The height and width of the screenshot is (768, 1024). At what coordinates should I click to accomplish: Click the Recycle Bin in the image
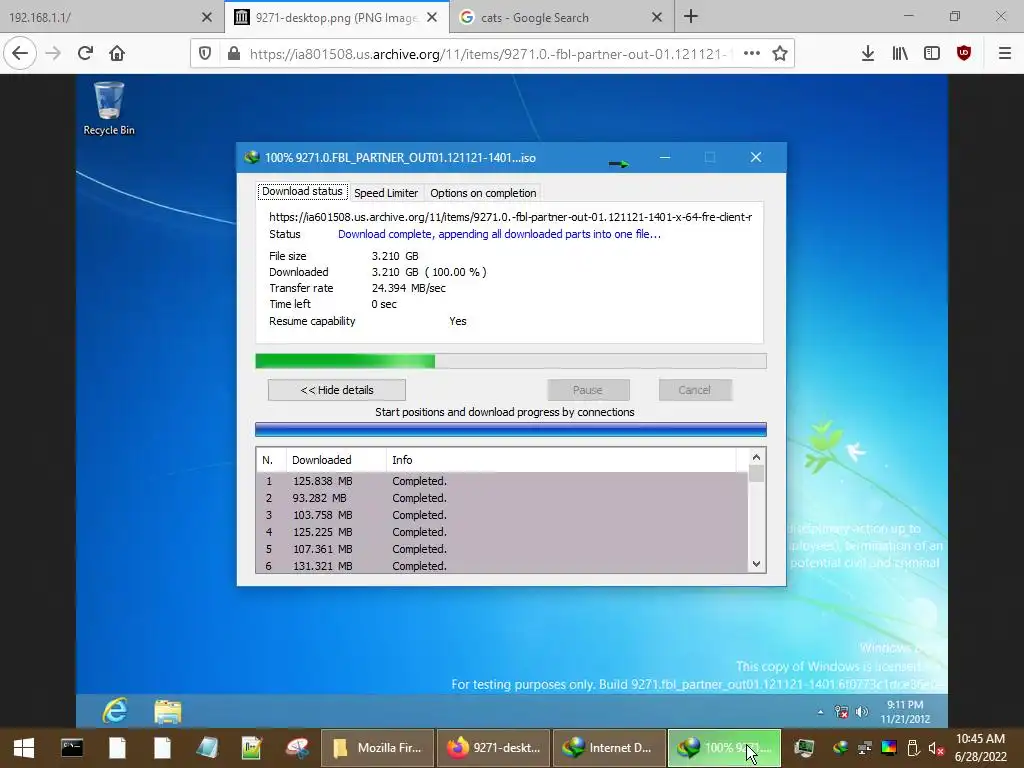[108, 108]
